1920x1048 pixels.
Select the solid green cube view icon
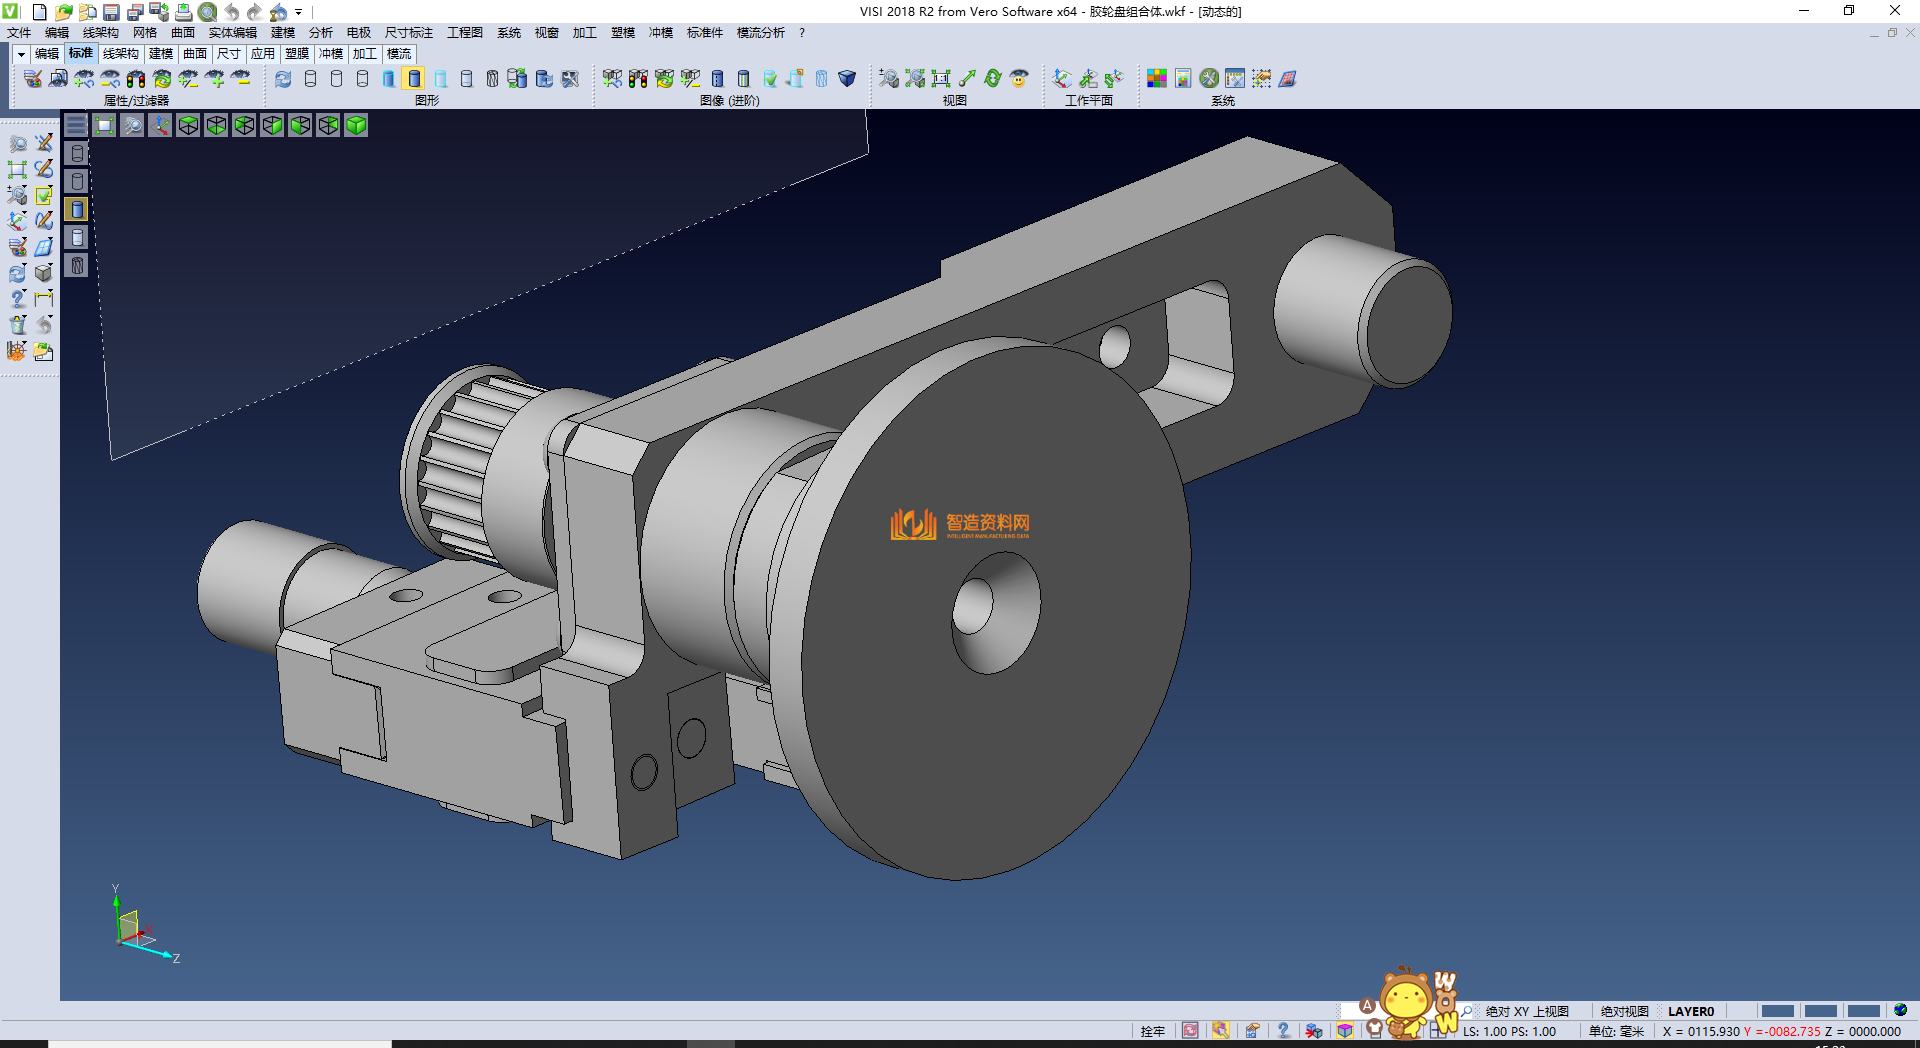pos(356,125)
